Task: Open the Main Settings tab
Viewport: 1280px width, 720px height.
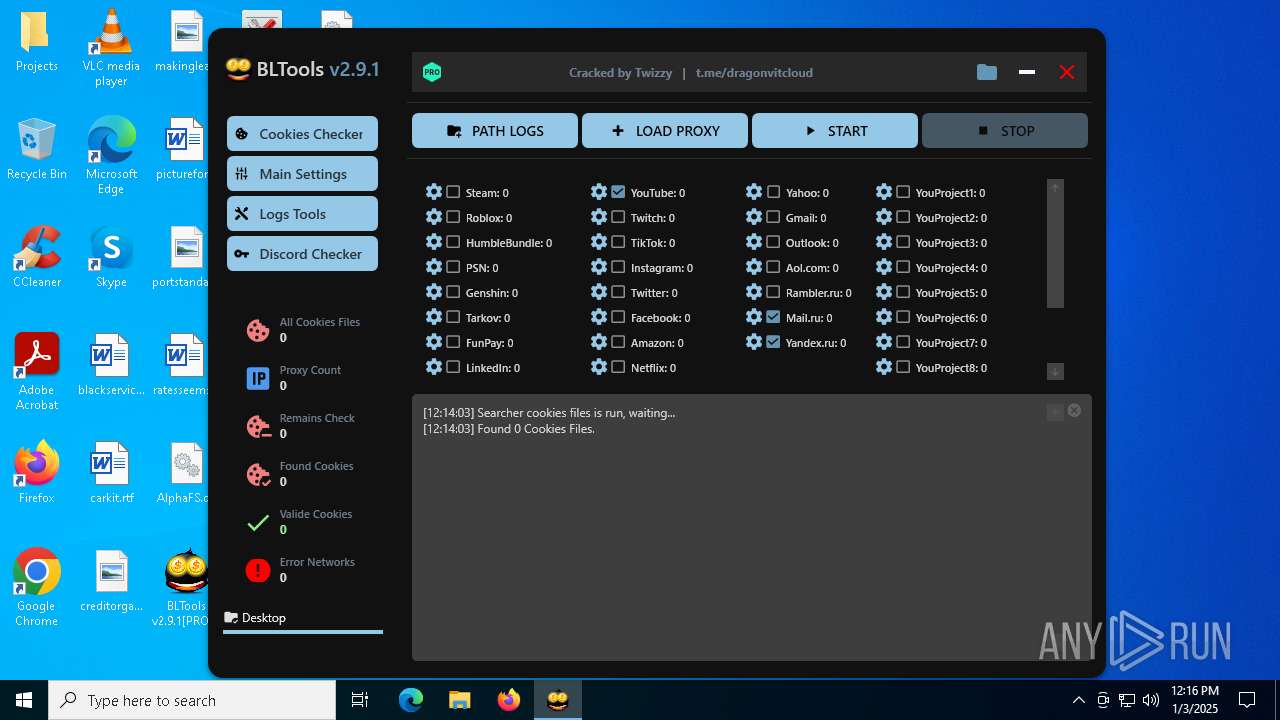Action: 302,173
